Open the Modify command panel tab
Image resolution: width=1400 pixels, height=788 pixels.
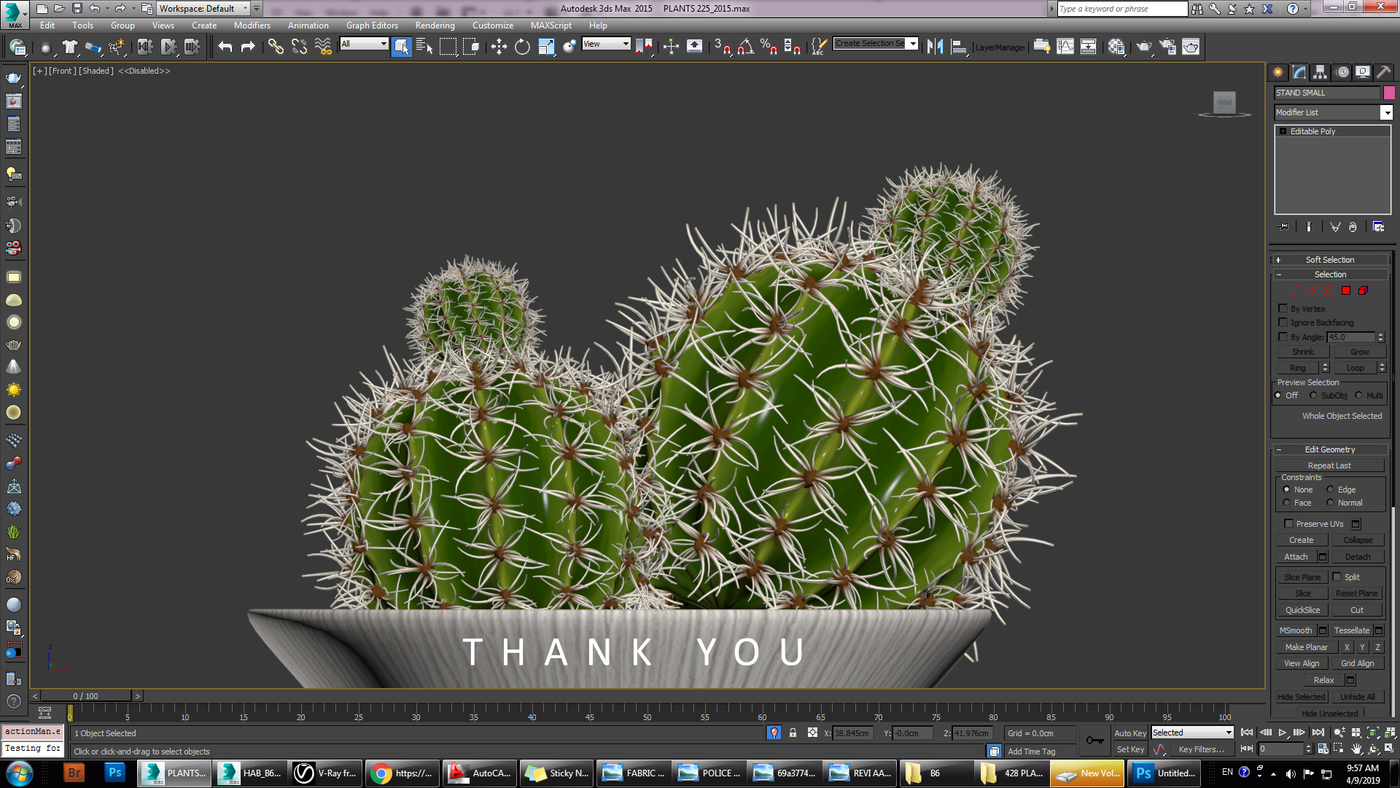[x=1299, y=72]
